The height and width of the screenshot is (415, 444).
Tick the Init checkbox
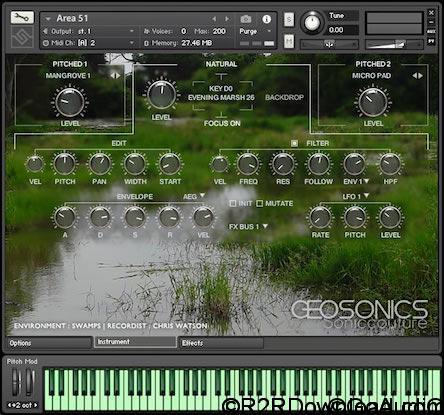point(233,203)
